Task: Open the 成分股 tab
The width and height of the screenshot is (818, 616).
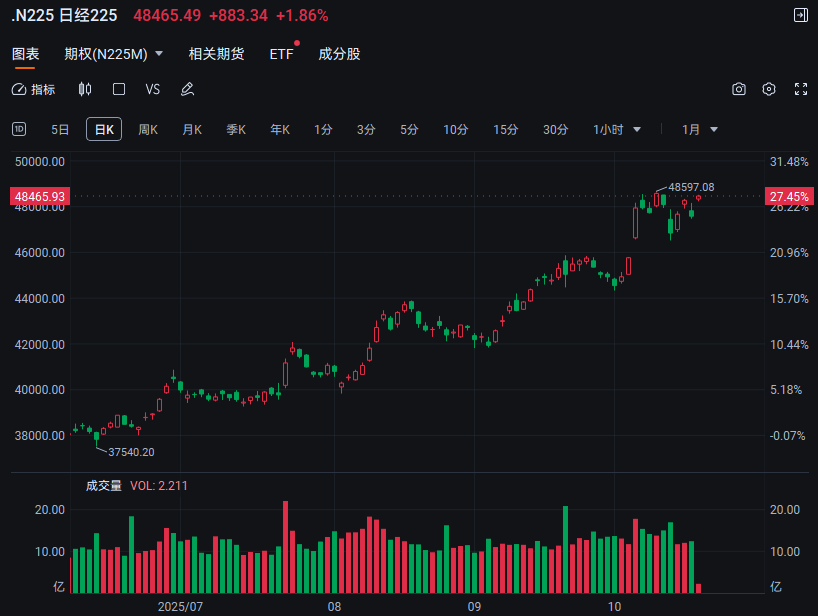Action: point(339,54)
